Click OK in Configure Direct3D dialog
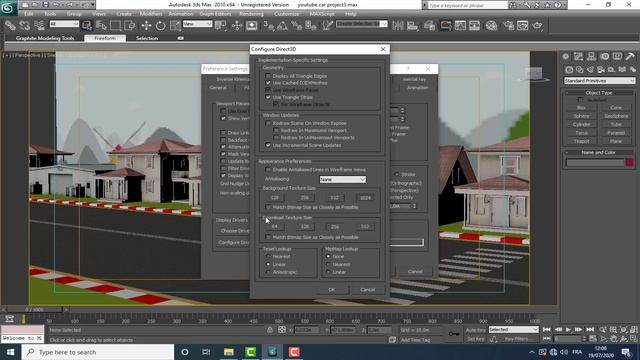 click(x=331, y=290)
